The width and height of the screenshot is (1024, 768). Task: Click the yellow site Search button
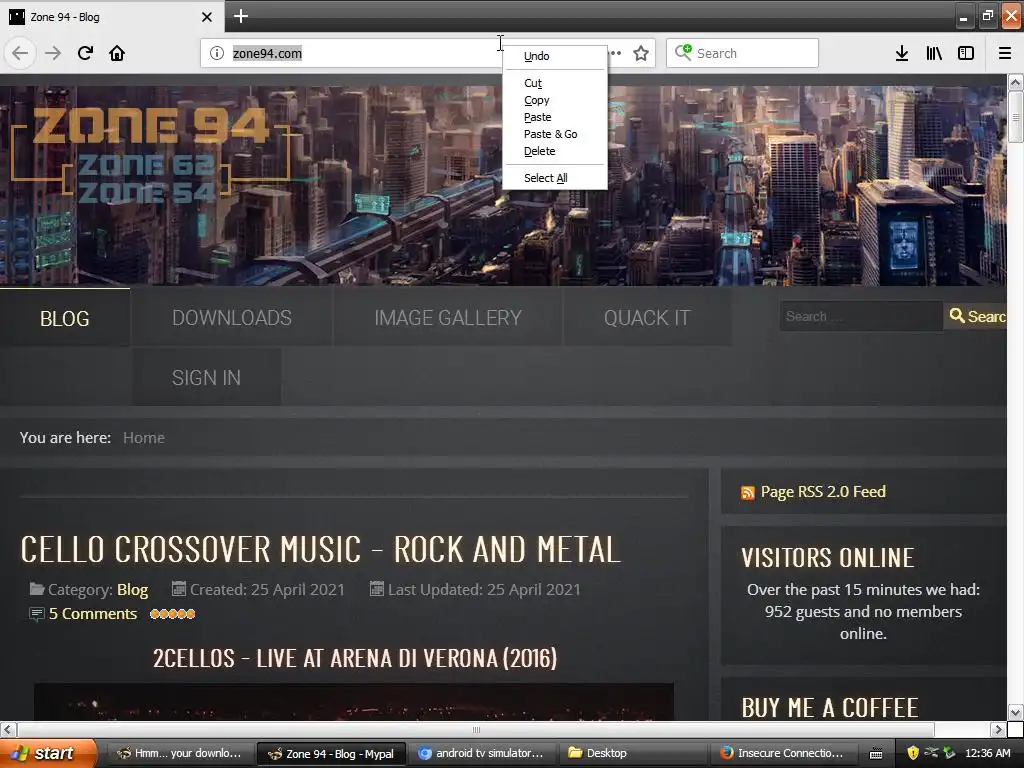point(976,316)
